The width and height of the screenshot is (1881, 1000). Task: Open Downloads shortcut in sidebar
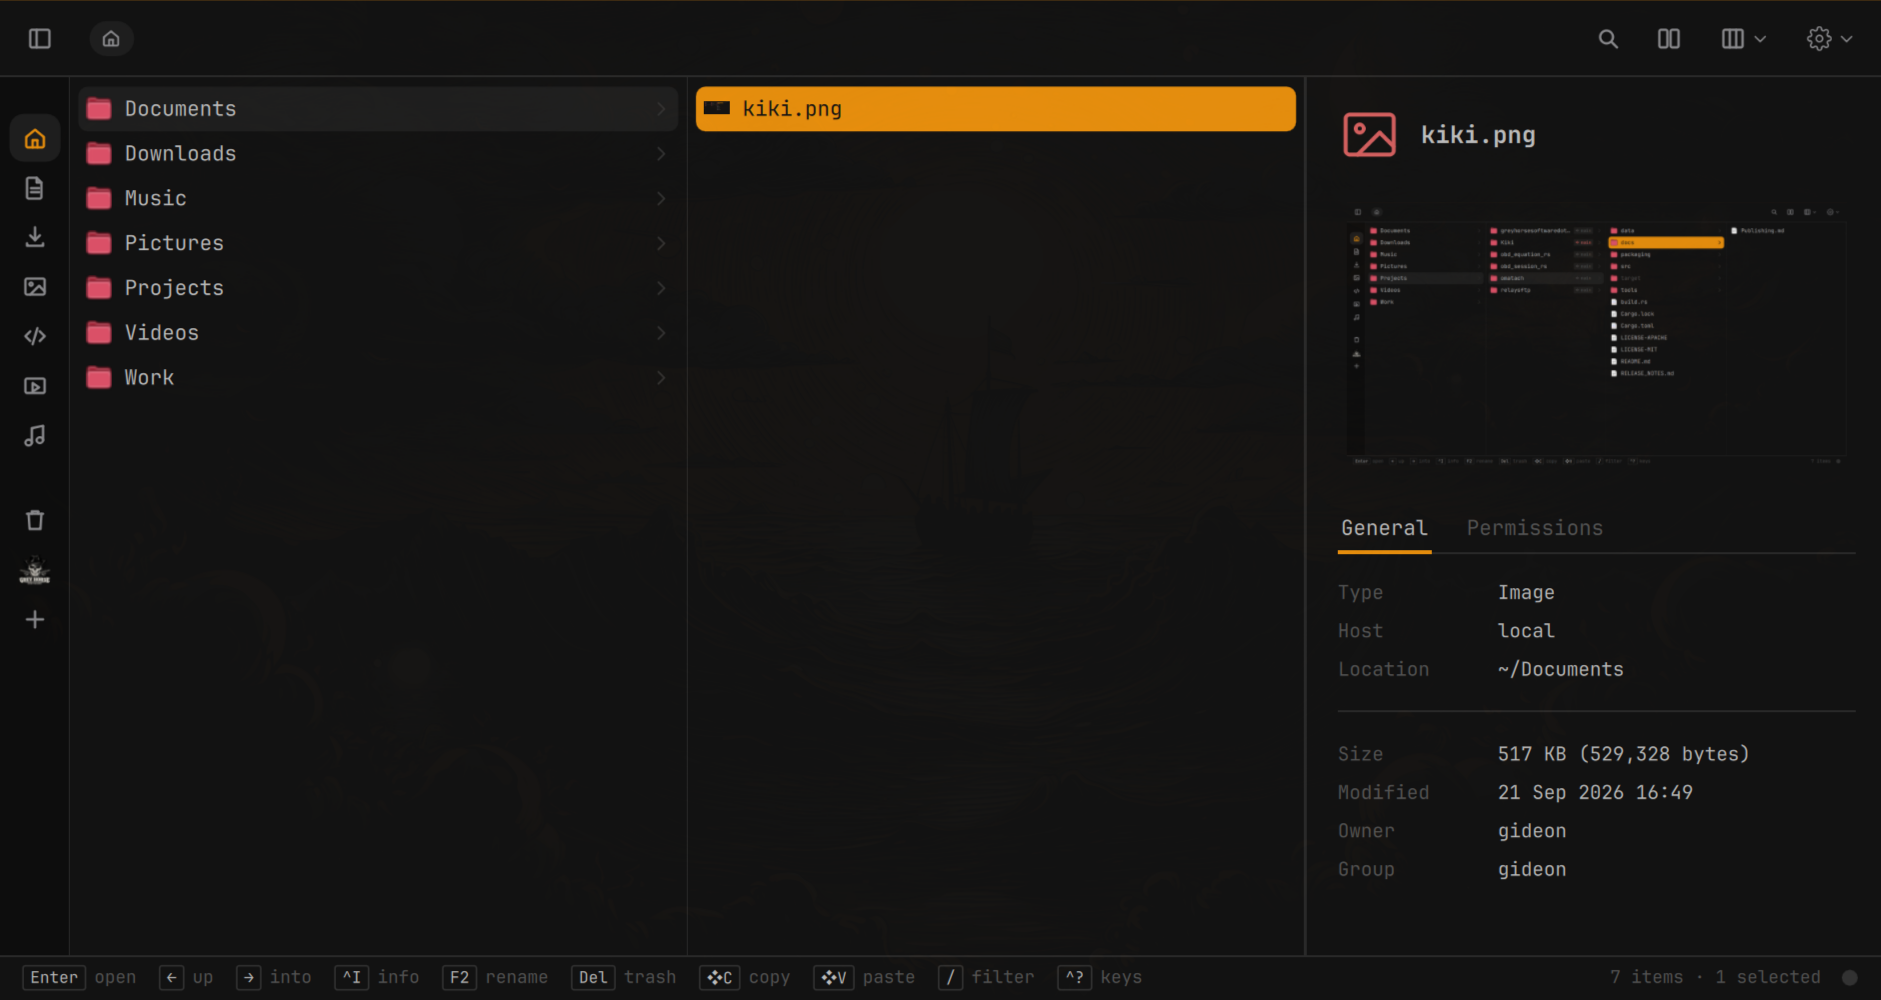tap(35, 237)
